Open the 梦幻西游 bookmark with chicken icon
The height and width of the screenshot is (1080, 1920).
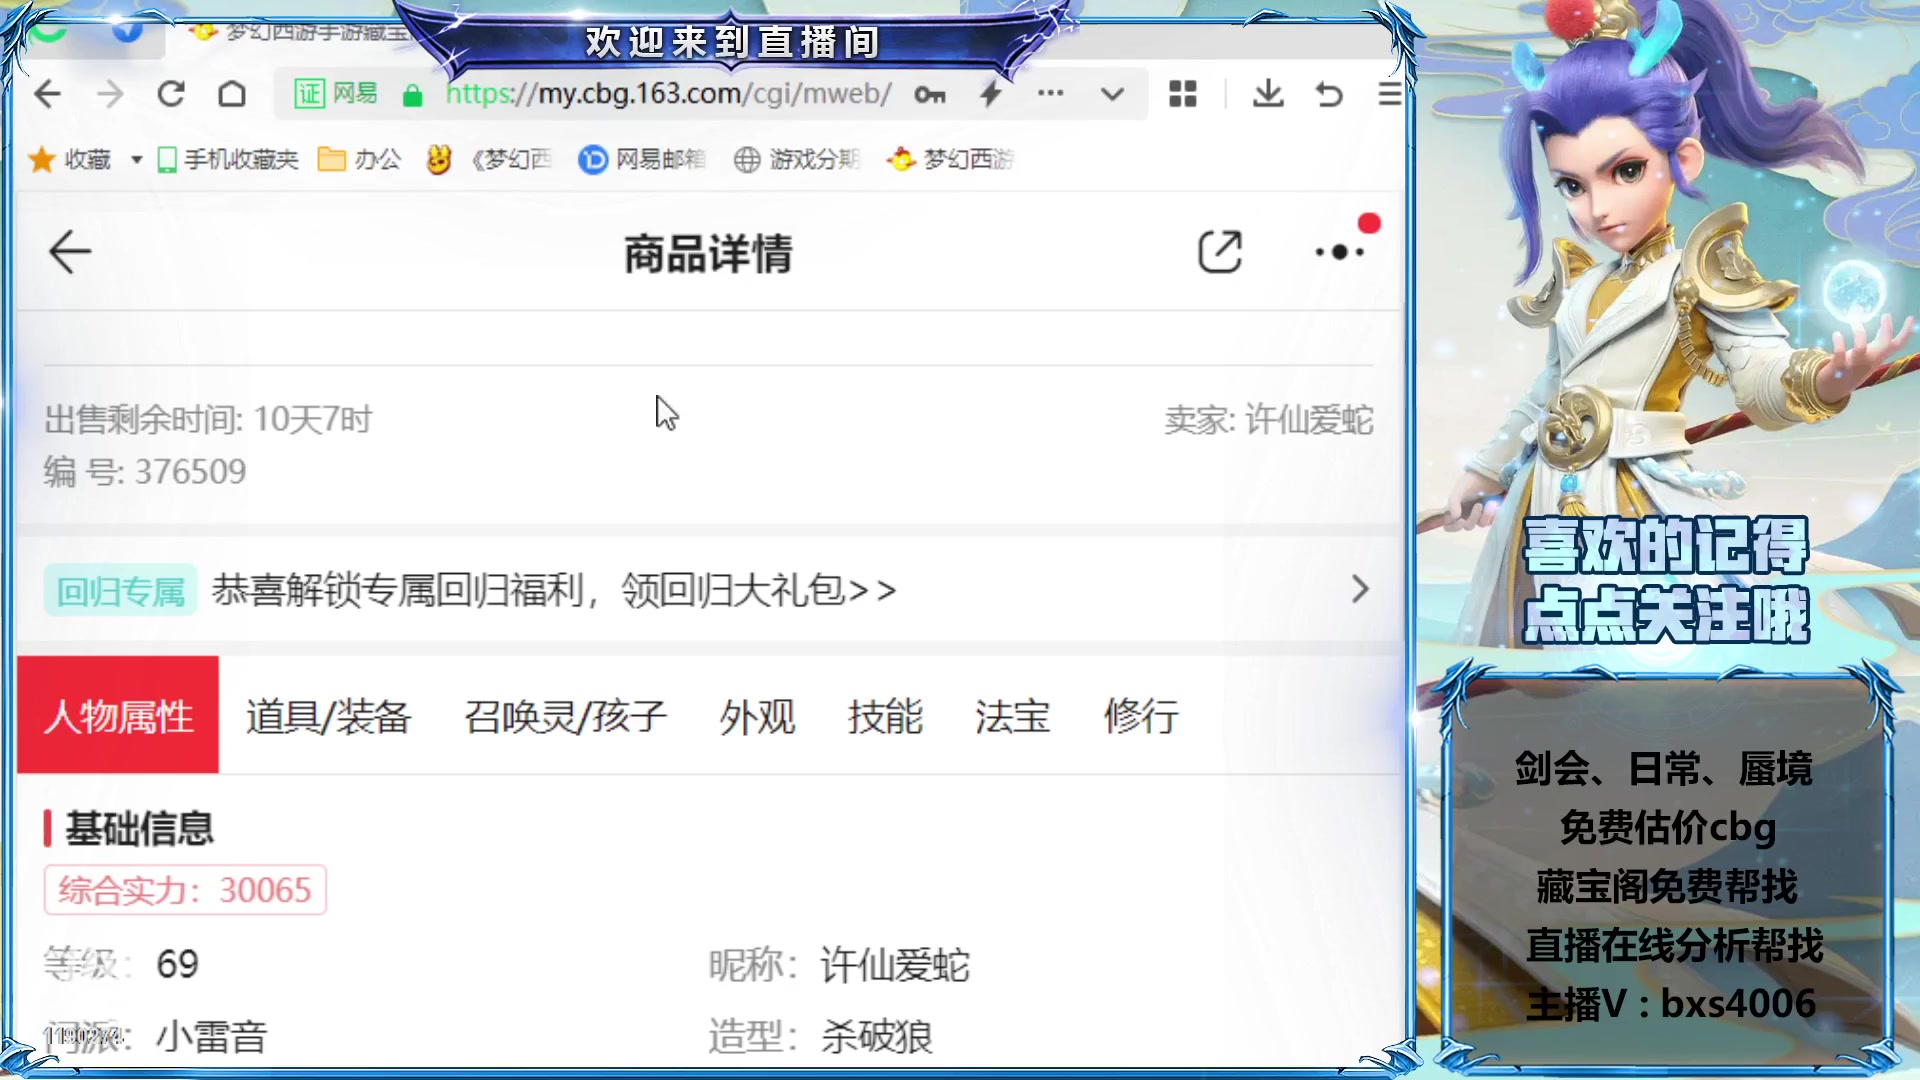point(951,159)
